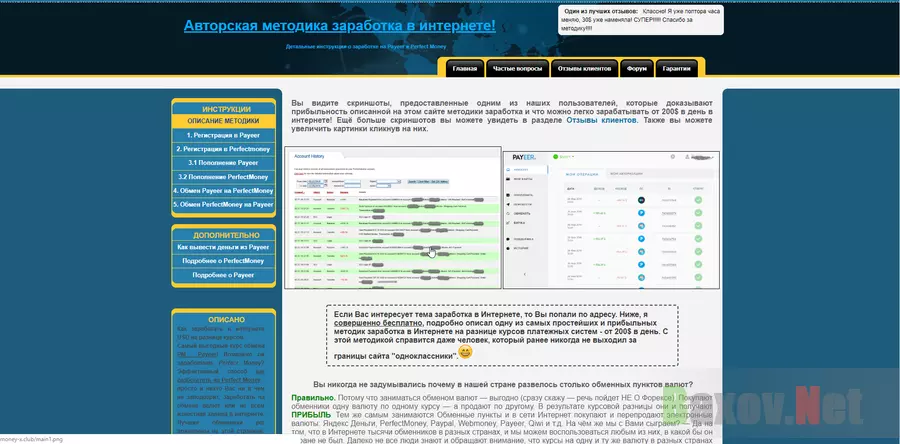Open 'Подробнее о Payeer' sidebar link
This screenshot has height=444, width=900.
223,275
